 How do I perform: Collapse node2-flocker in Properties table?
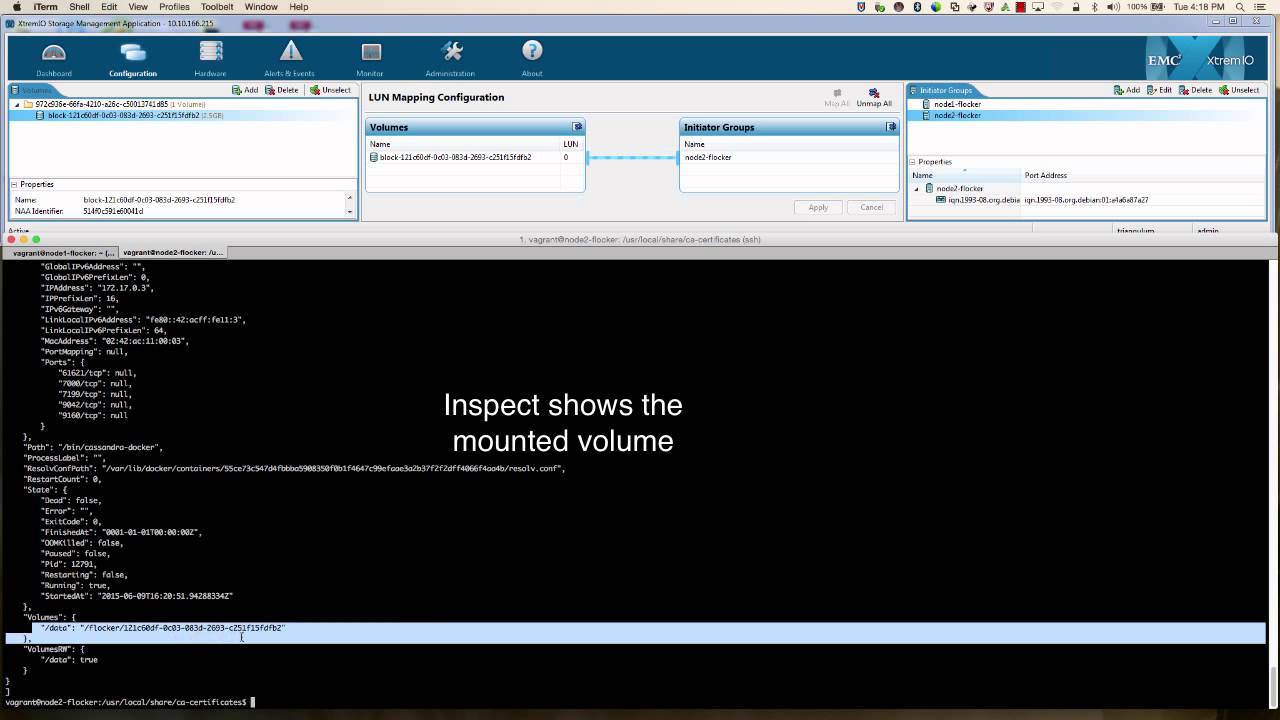point(917,188)
